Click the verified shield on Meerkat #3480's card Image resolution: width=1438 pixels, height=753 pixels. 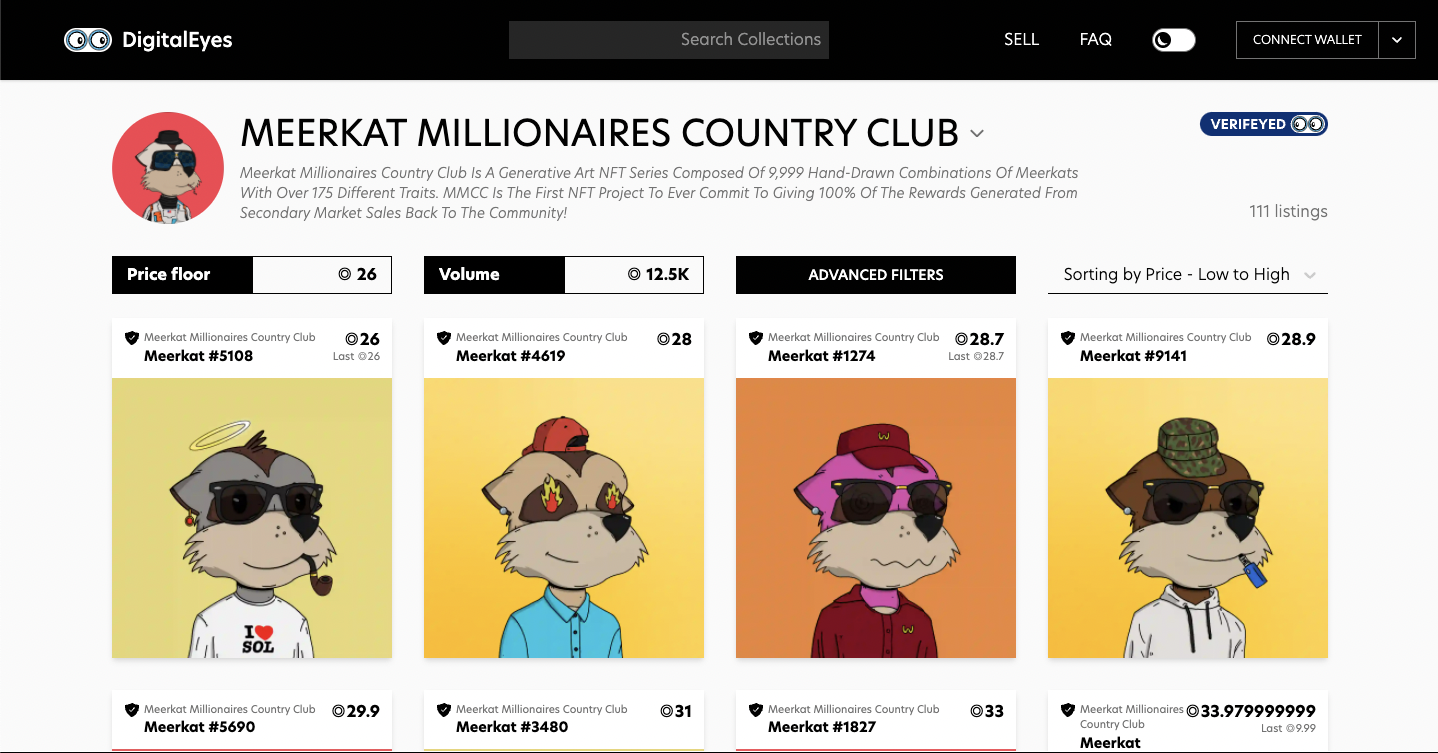point(444,709)
